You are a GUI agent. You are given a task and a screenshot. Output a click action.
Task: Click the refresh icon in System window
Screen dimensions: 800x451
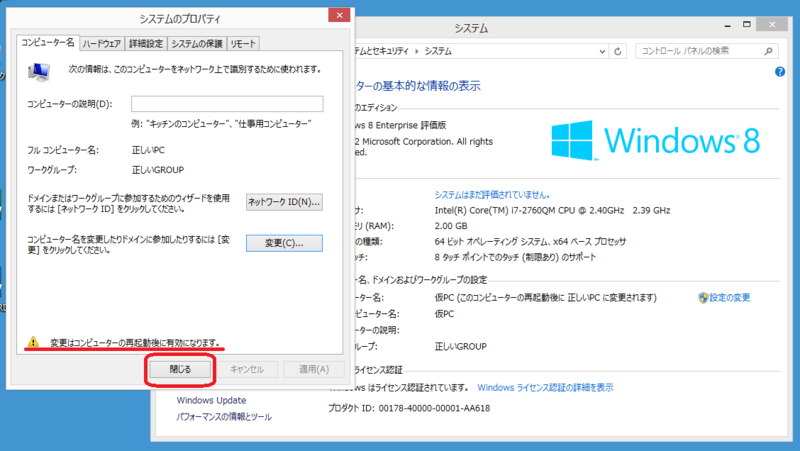click(618, 51)
